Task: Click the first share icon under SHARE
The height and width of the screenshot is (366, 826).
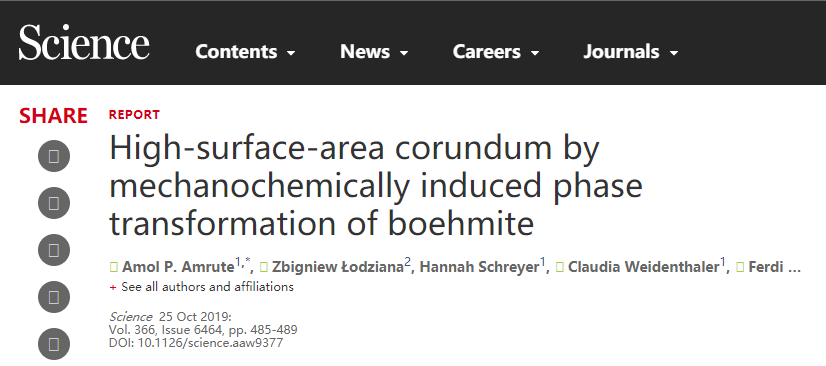Action: [x=54, y=156]
